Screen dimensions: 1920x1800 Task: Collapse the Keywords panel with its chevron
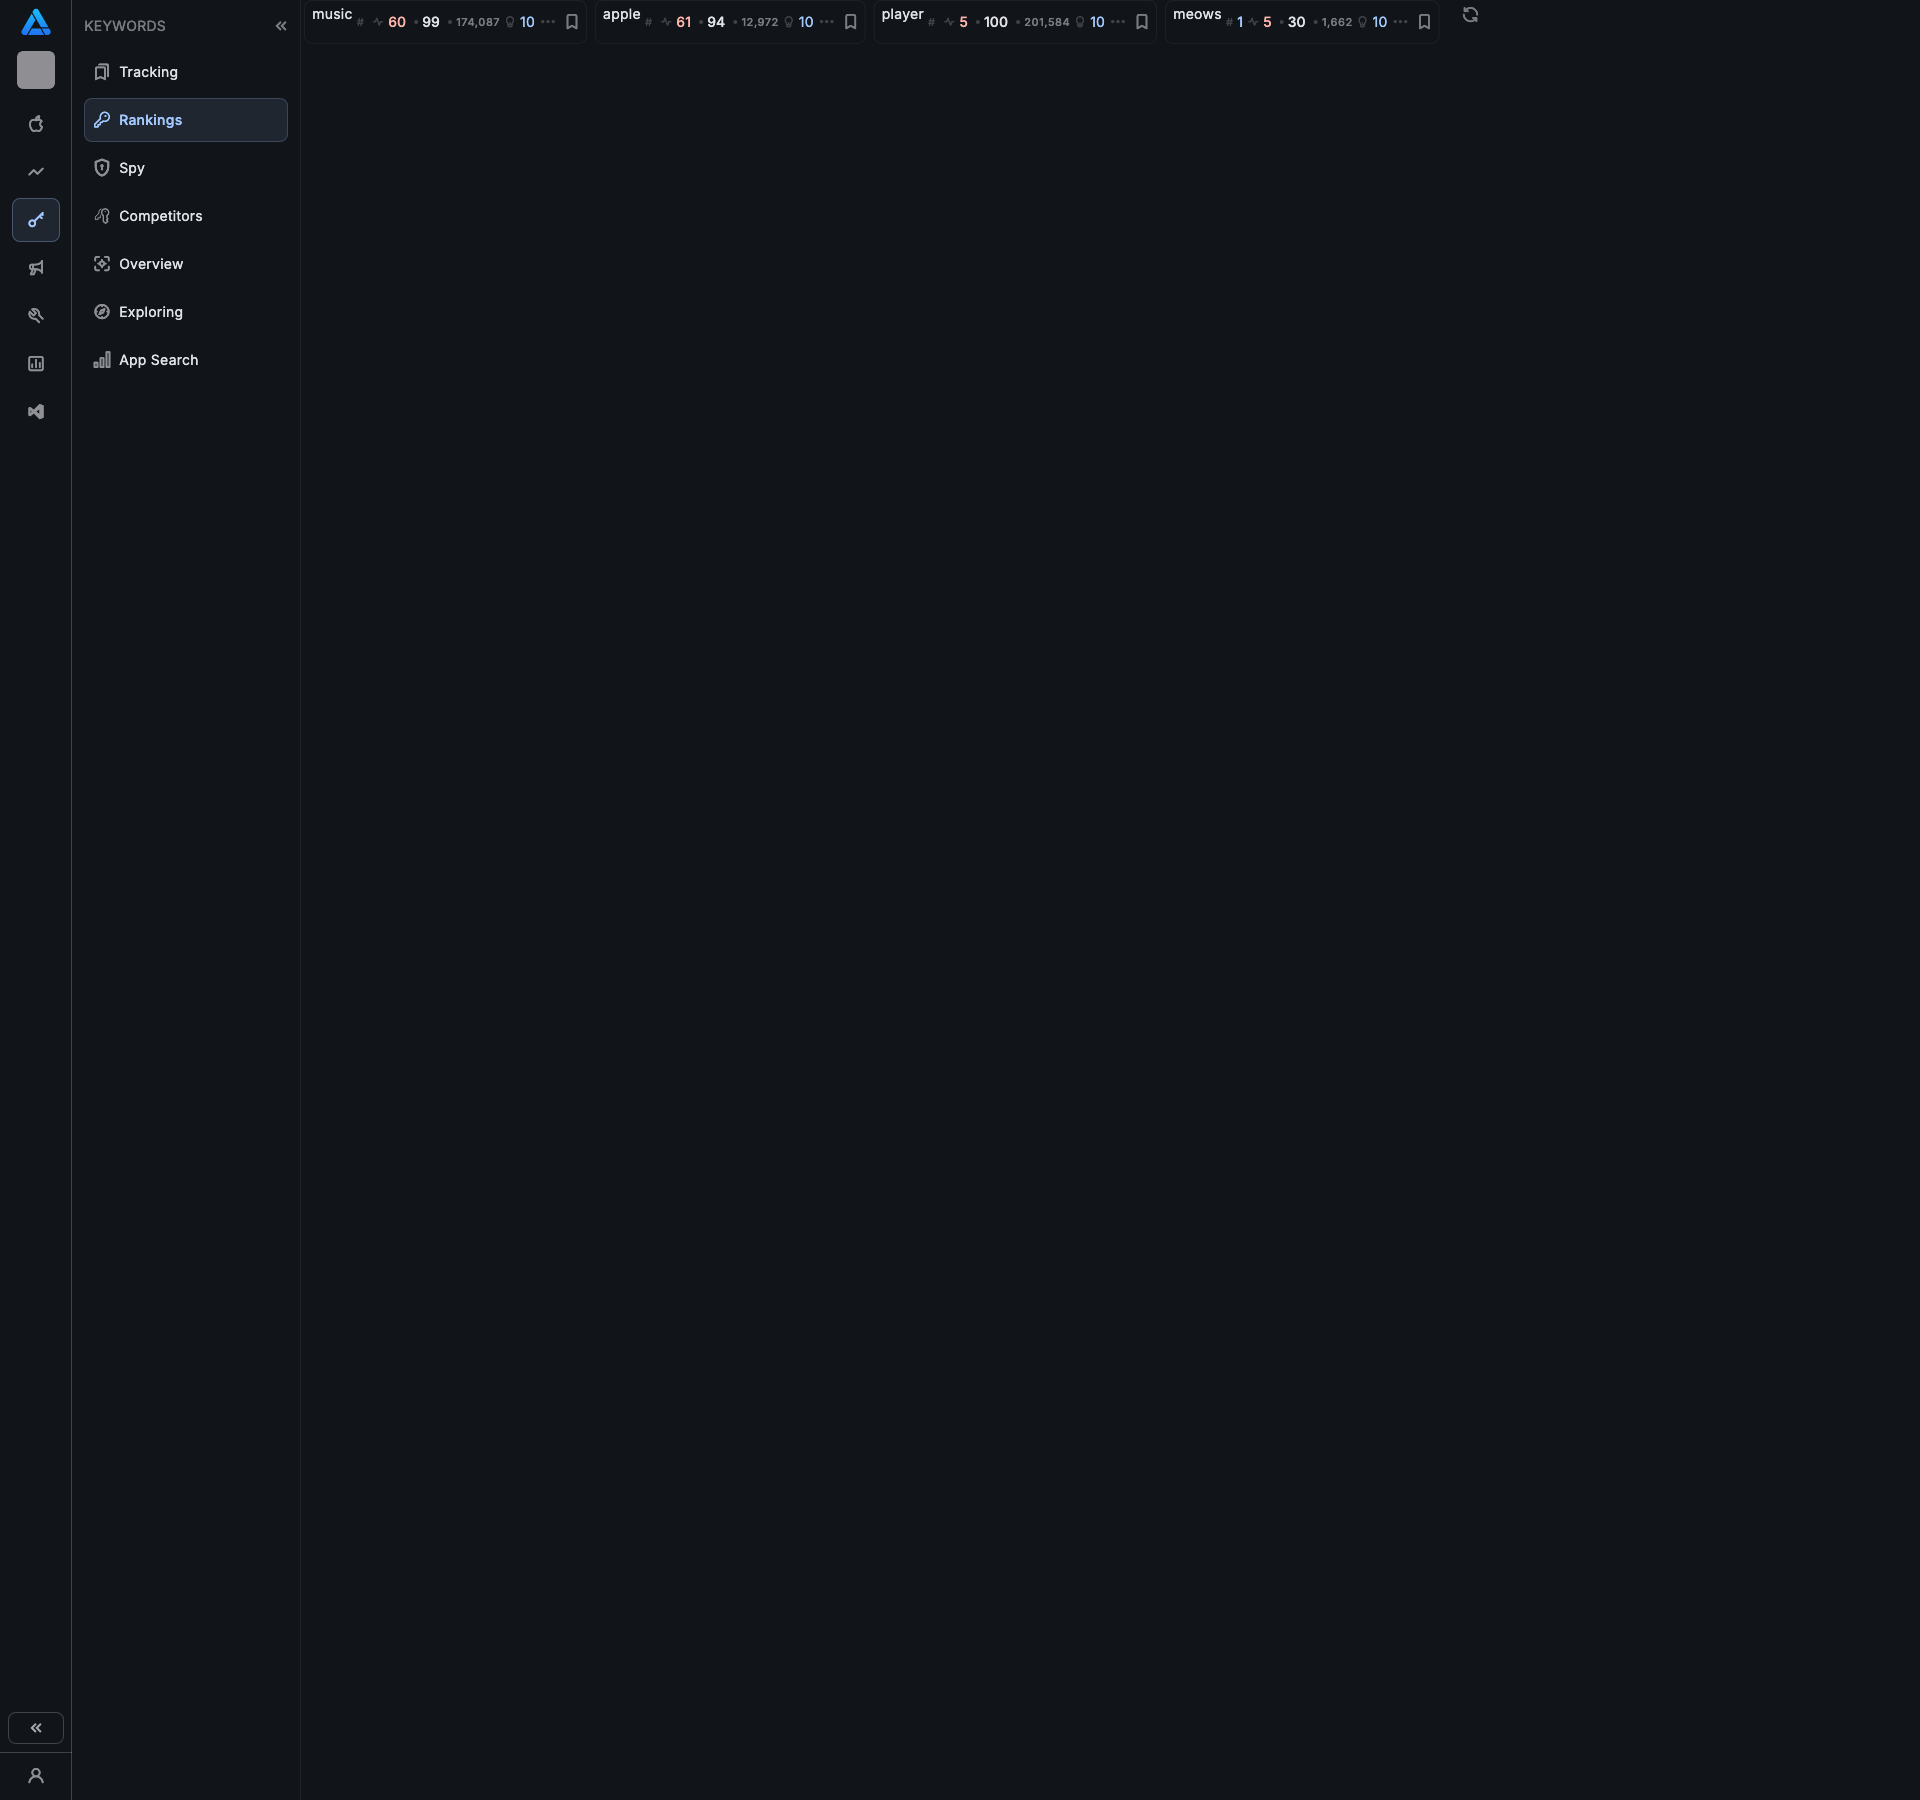[x=281, y=26]
